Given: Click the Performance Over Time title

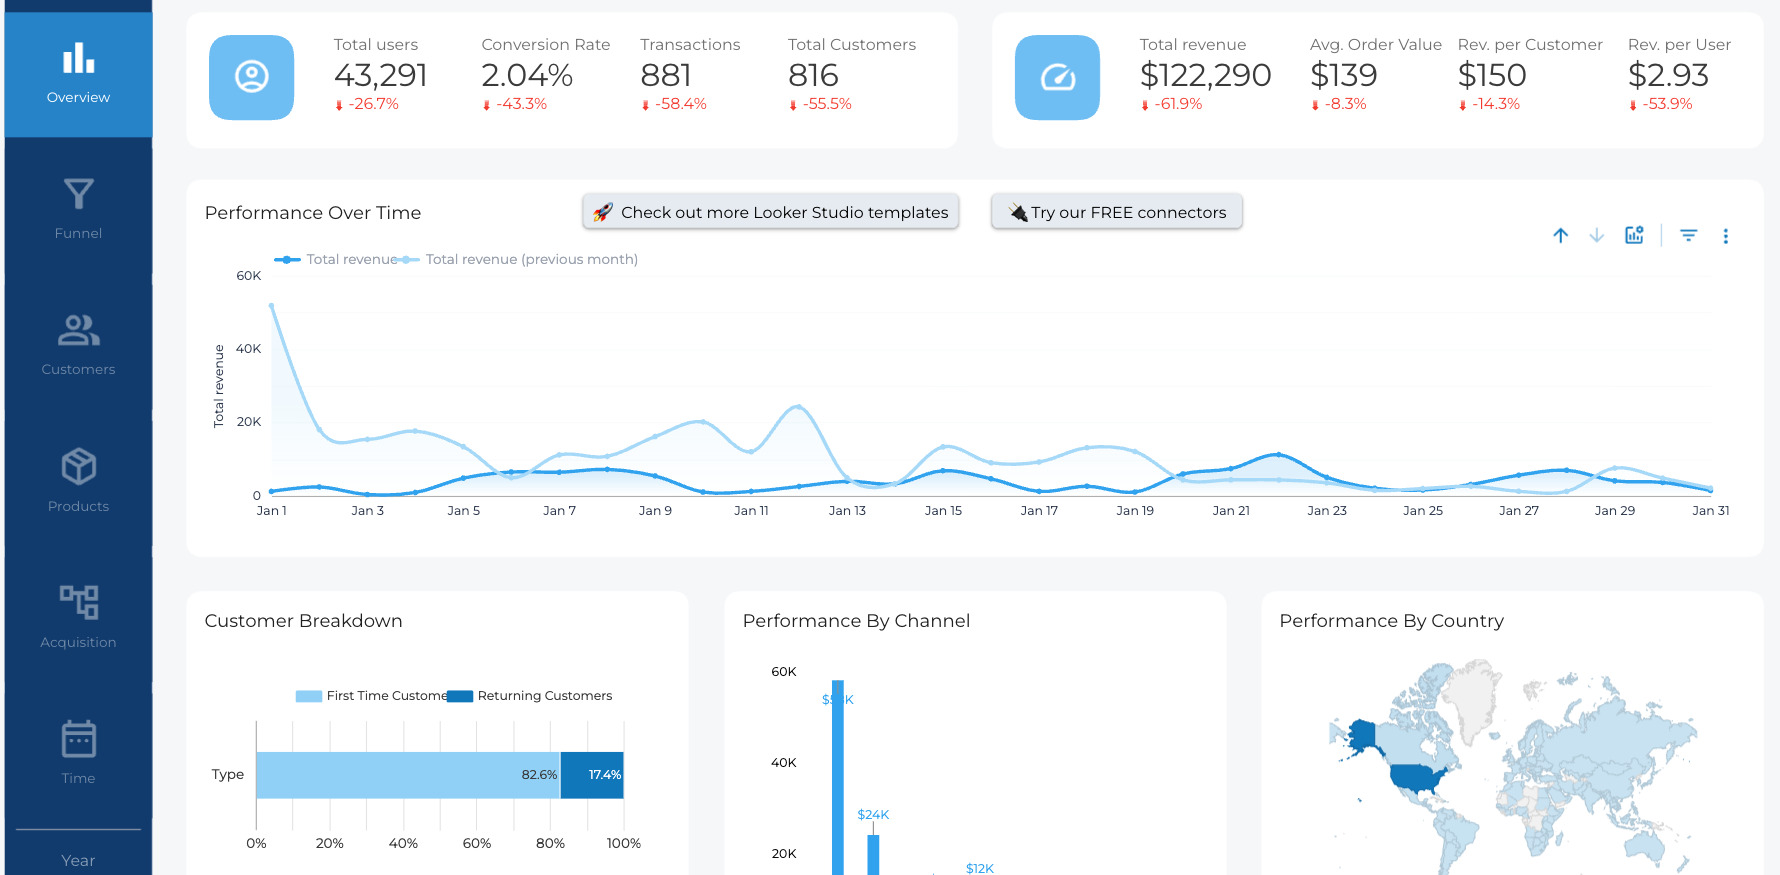Looking at the screenshot, I should click(x=313, y=213).
